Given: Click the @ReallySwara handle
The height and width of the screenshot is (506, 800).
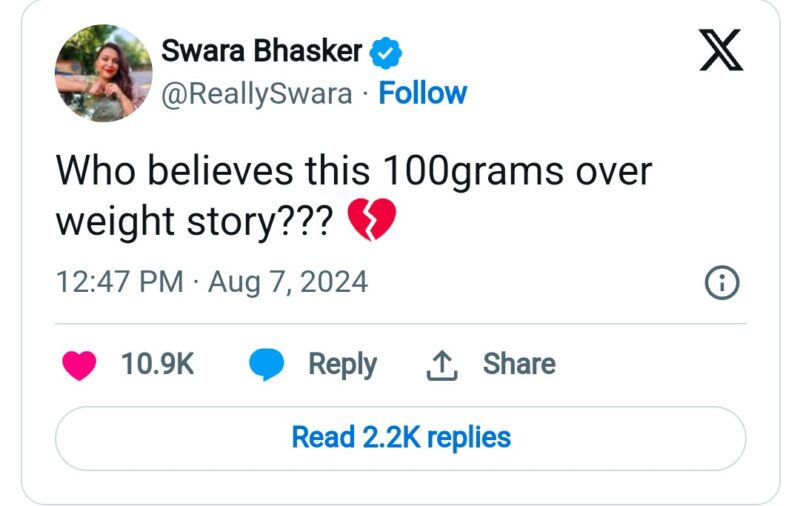Looking at the screenshot, I should [x=257, y=94].
